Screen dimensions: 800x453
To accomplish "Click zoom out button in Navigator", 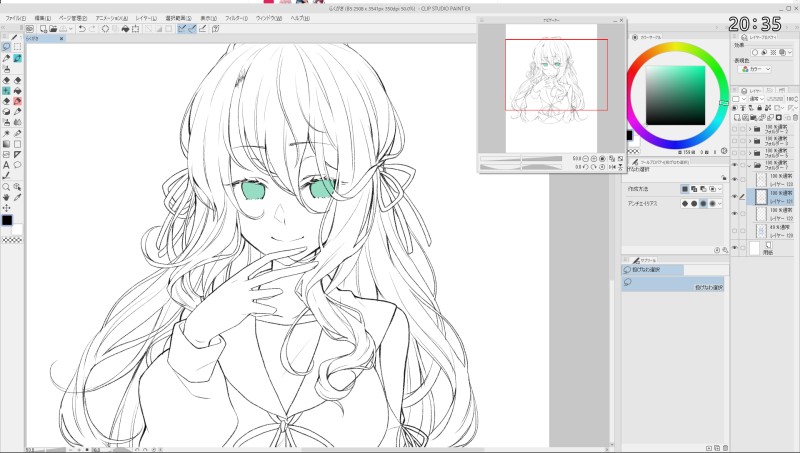I will pos(585,159).
